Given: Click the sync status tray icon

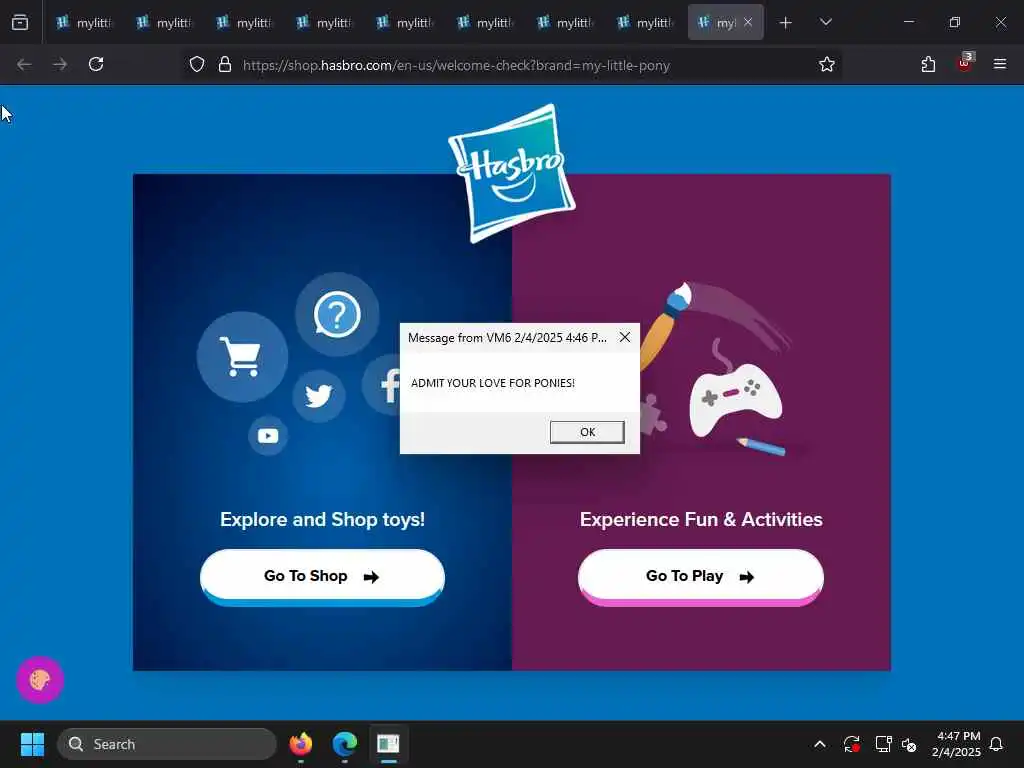Looking at the screenshot, I should click(x=852, y=744).
